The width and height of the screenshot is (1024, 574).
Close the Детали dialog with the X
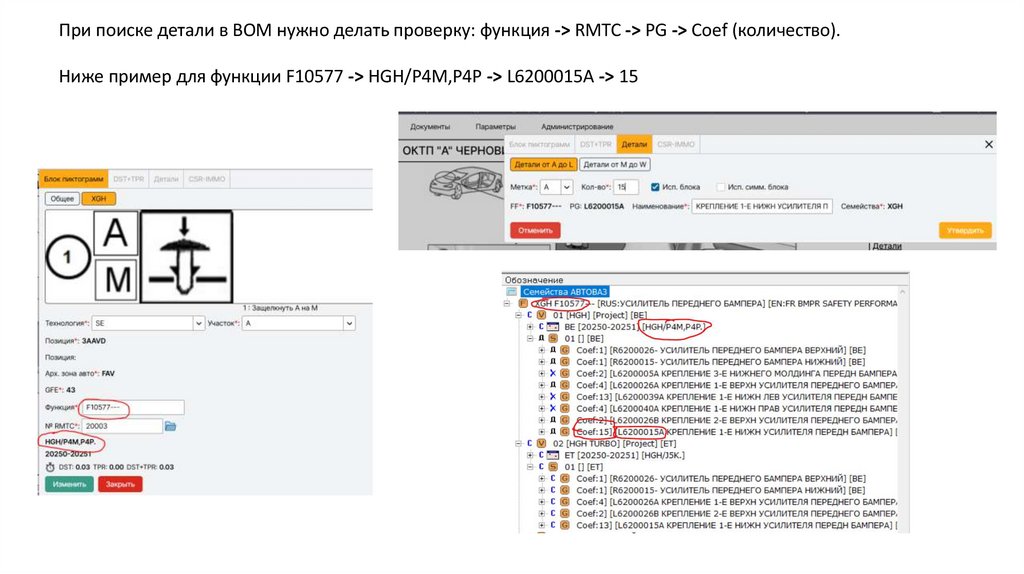click(x=989, y=144)
